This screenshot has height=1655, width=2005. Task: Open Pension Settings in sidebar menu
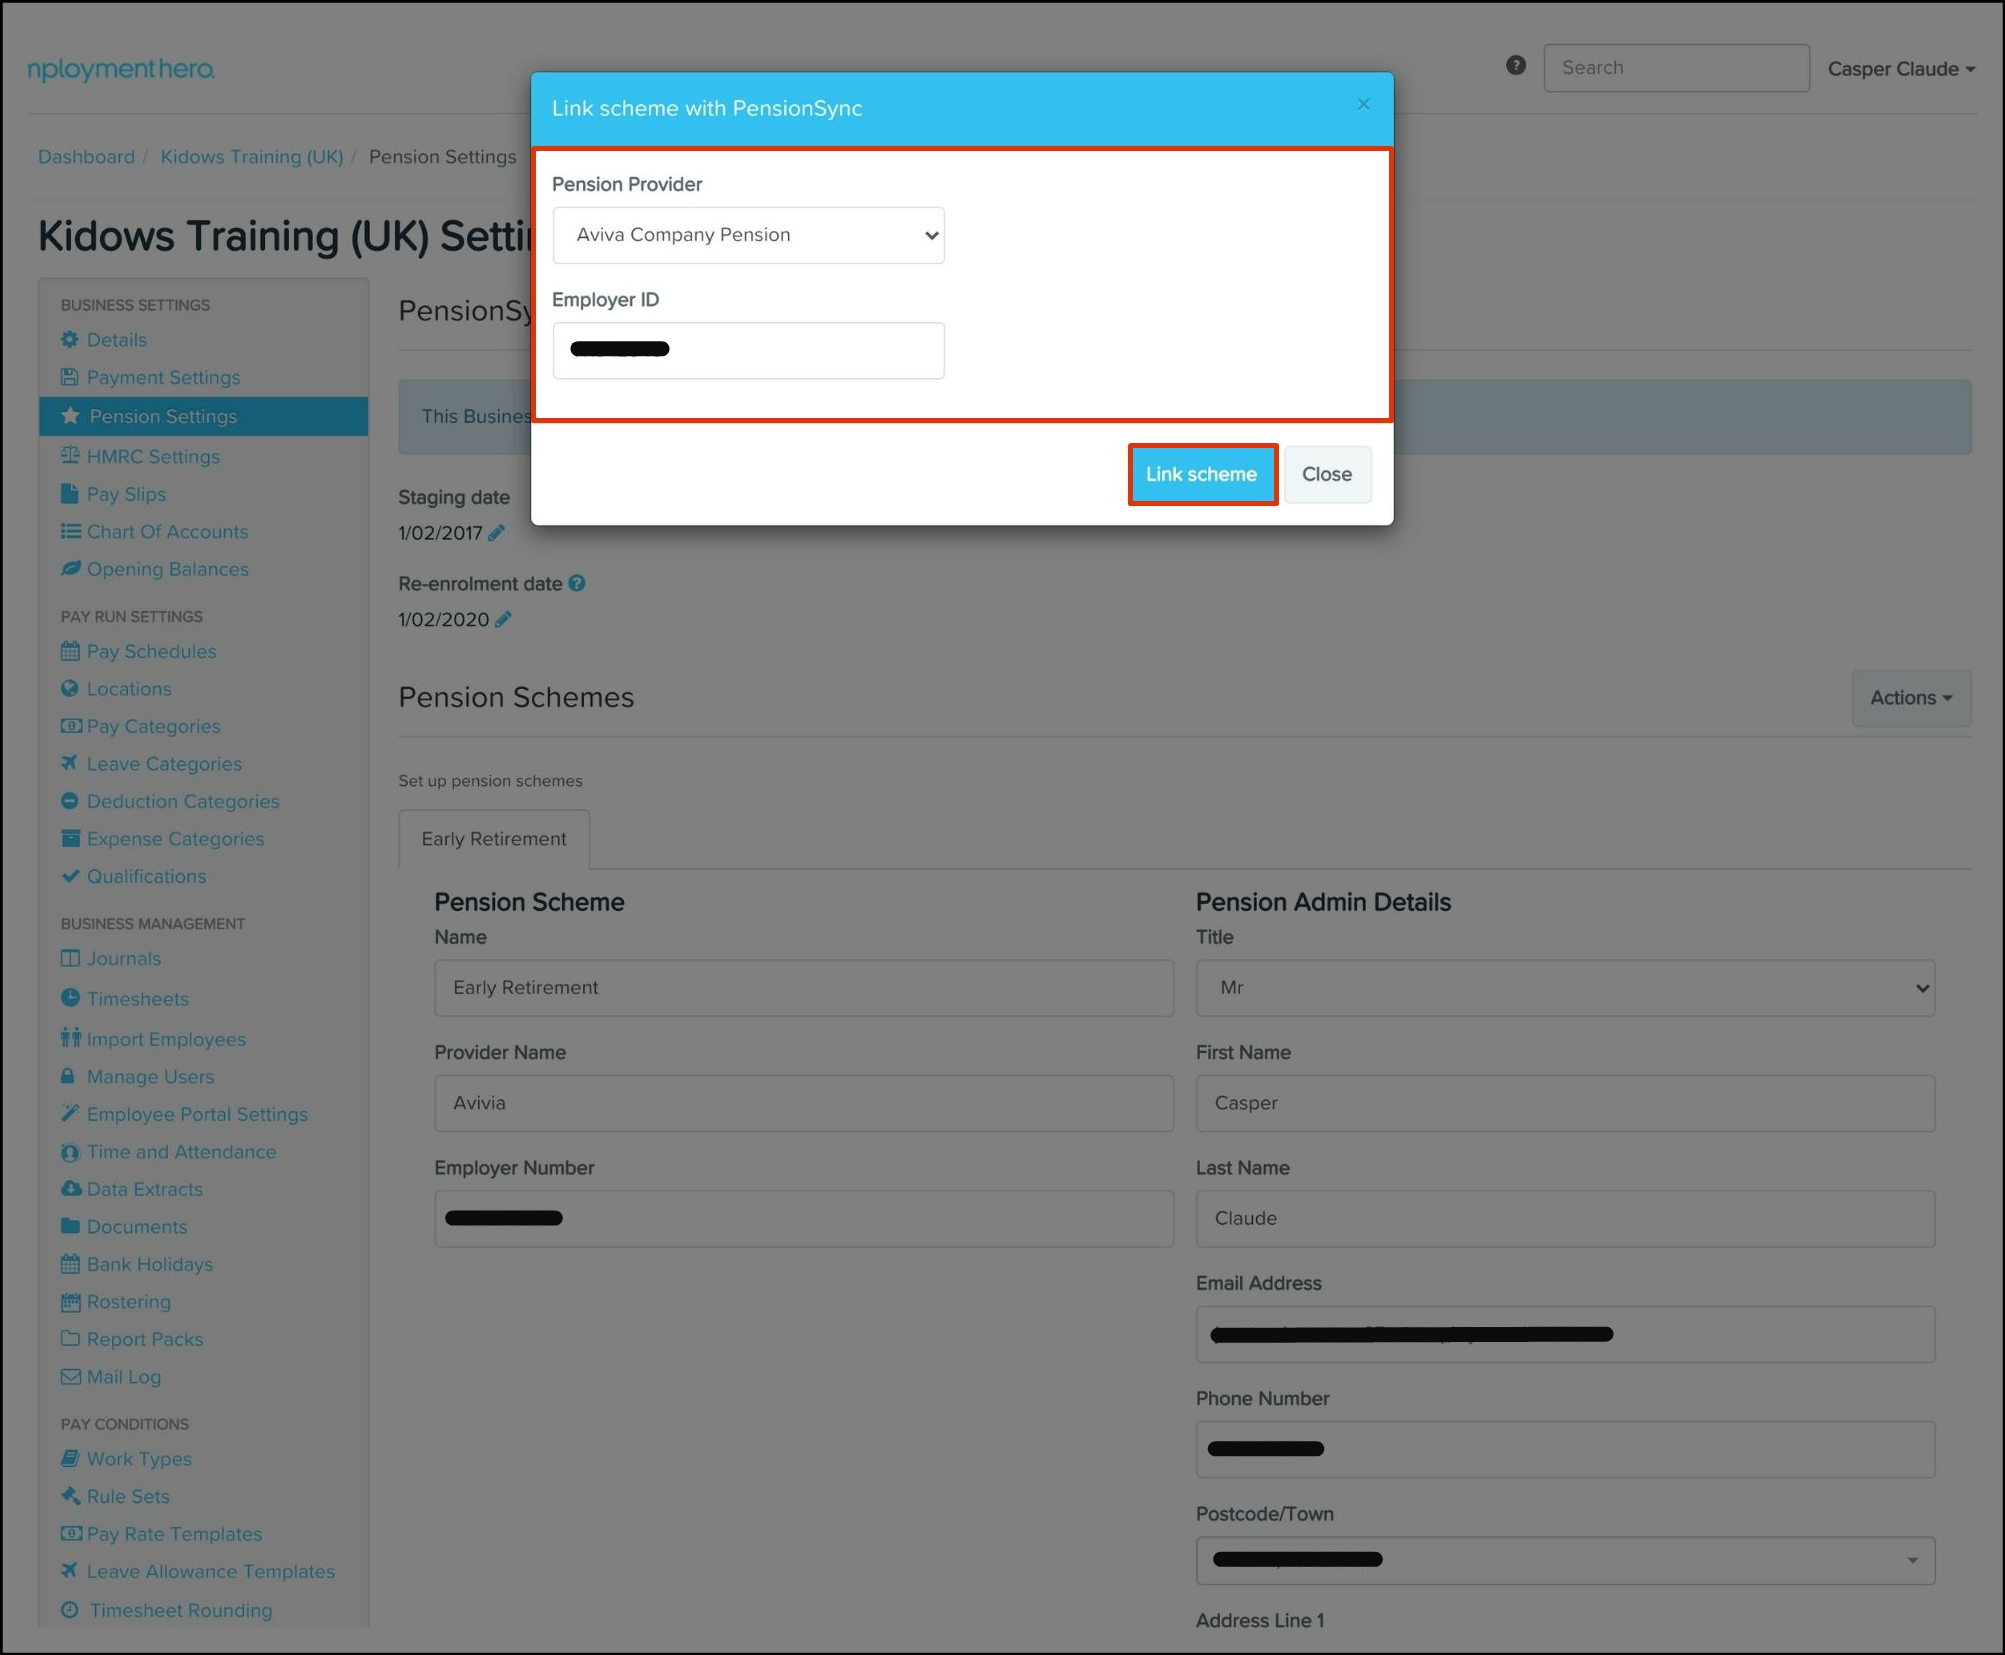[163, 416]
